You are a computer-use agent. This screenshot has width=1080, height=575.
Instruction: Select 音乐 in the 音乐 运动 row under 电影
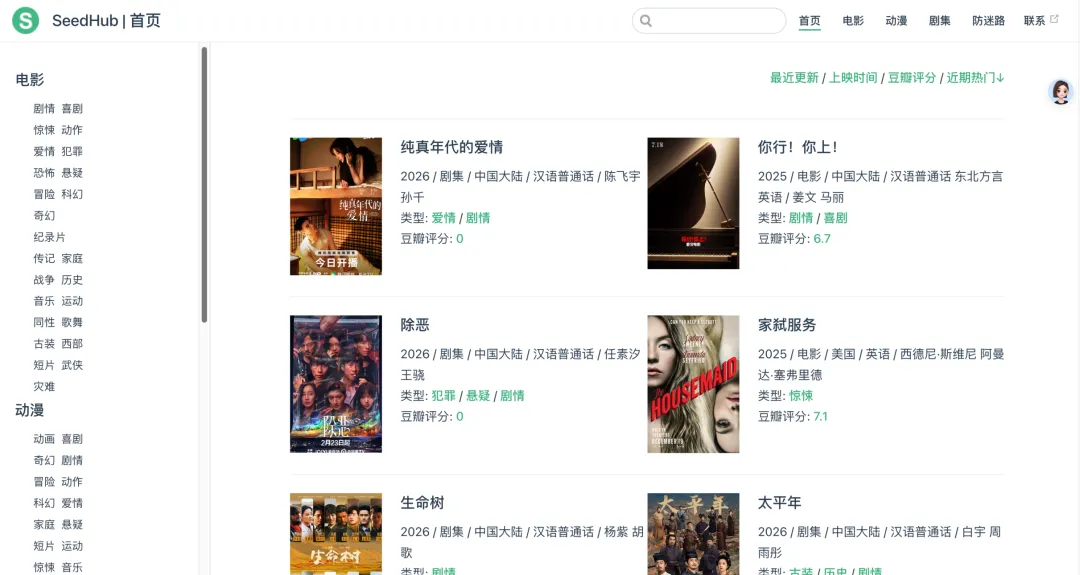[44, 300]
